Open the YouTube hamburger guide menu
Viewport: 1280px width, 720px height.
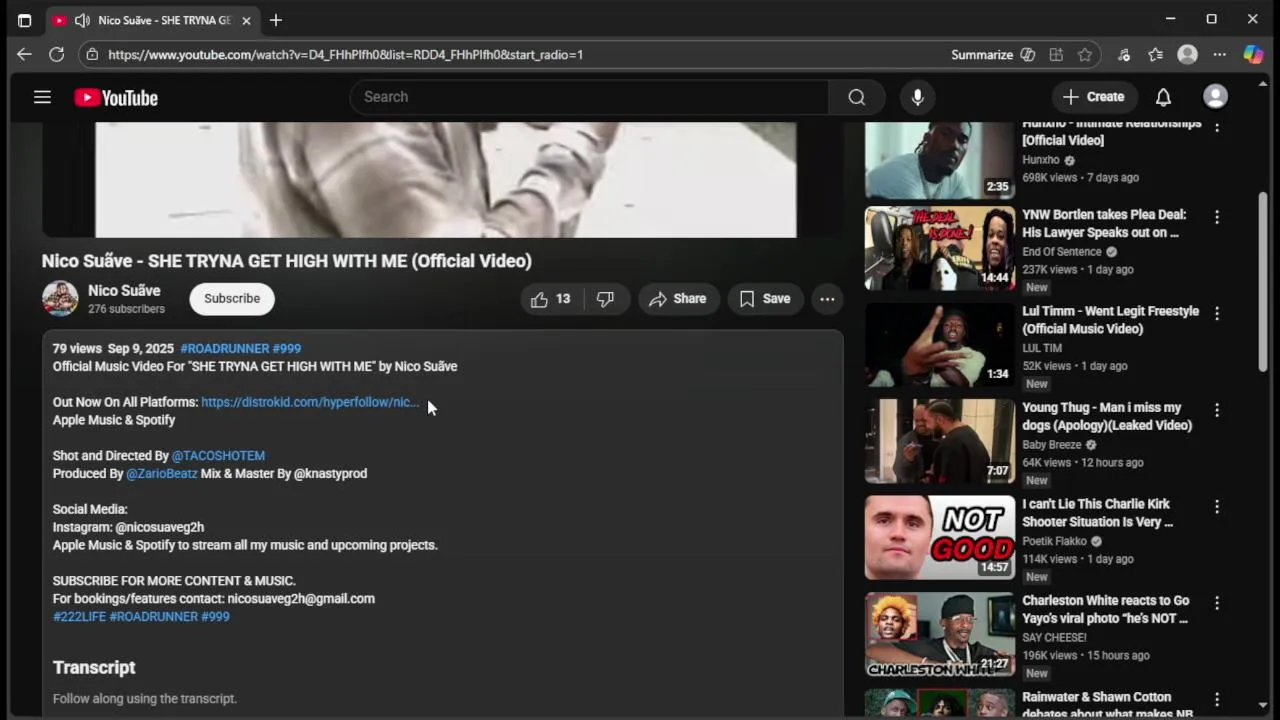[42, 97]
